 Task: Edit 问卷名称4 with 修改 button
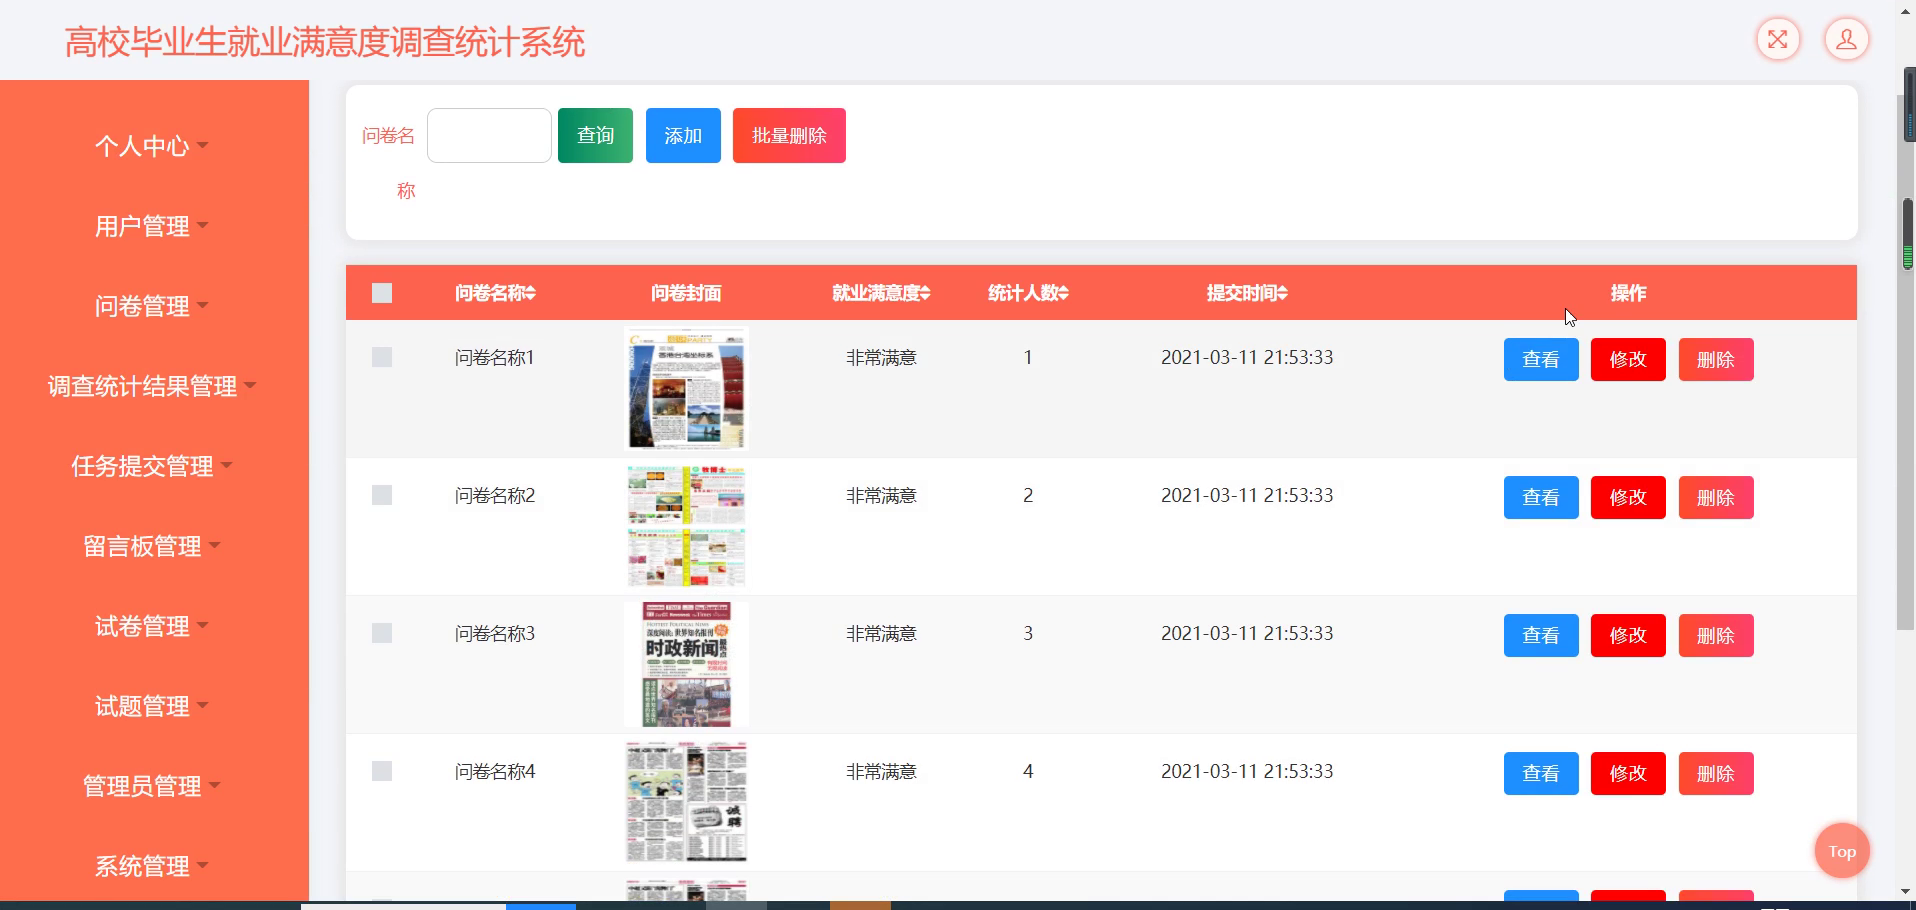point(1628,773)
